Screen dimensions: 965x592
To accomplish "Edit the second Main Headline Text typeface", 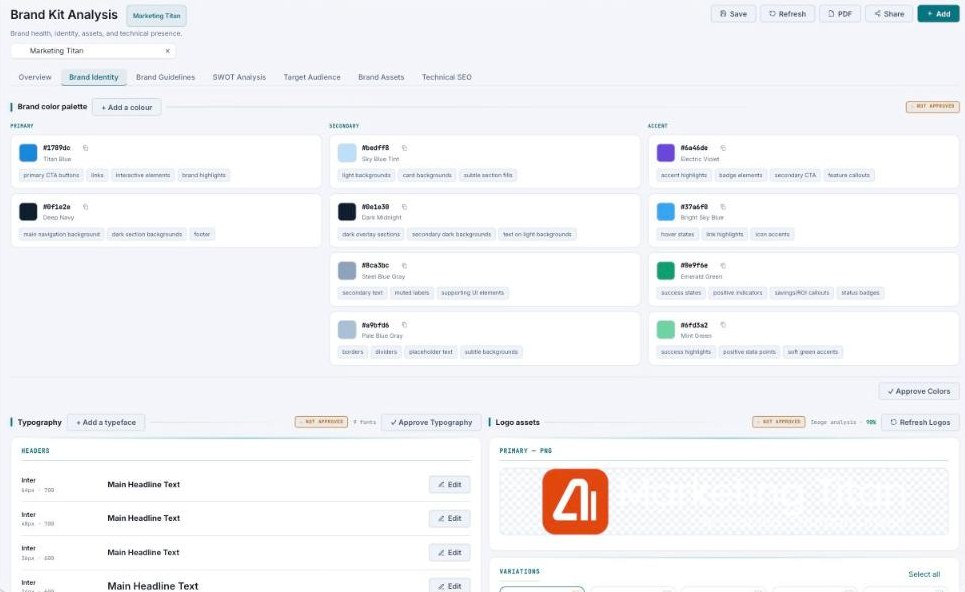I will 449,518.
